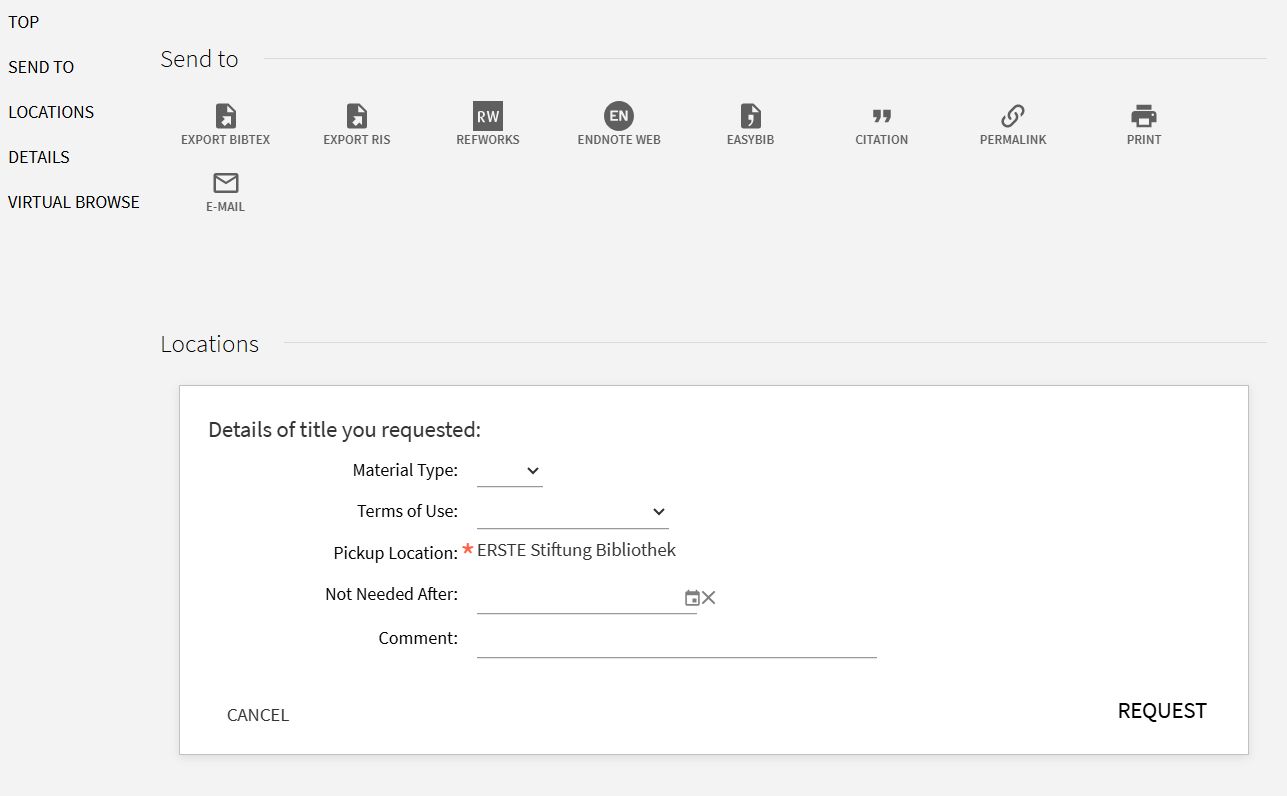Click the 'Terms of Use:' label
This screenshot has width=1287, height=796.
tap(407, 511)
